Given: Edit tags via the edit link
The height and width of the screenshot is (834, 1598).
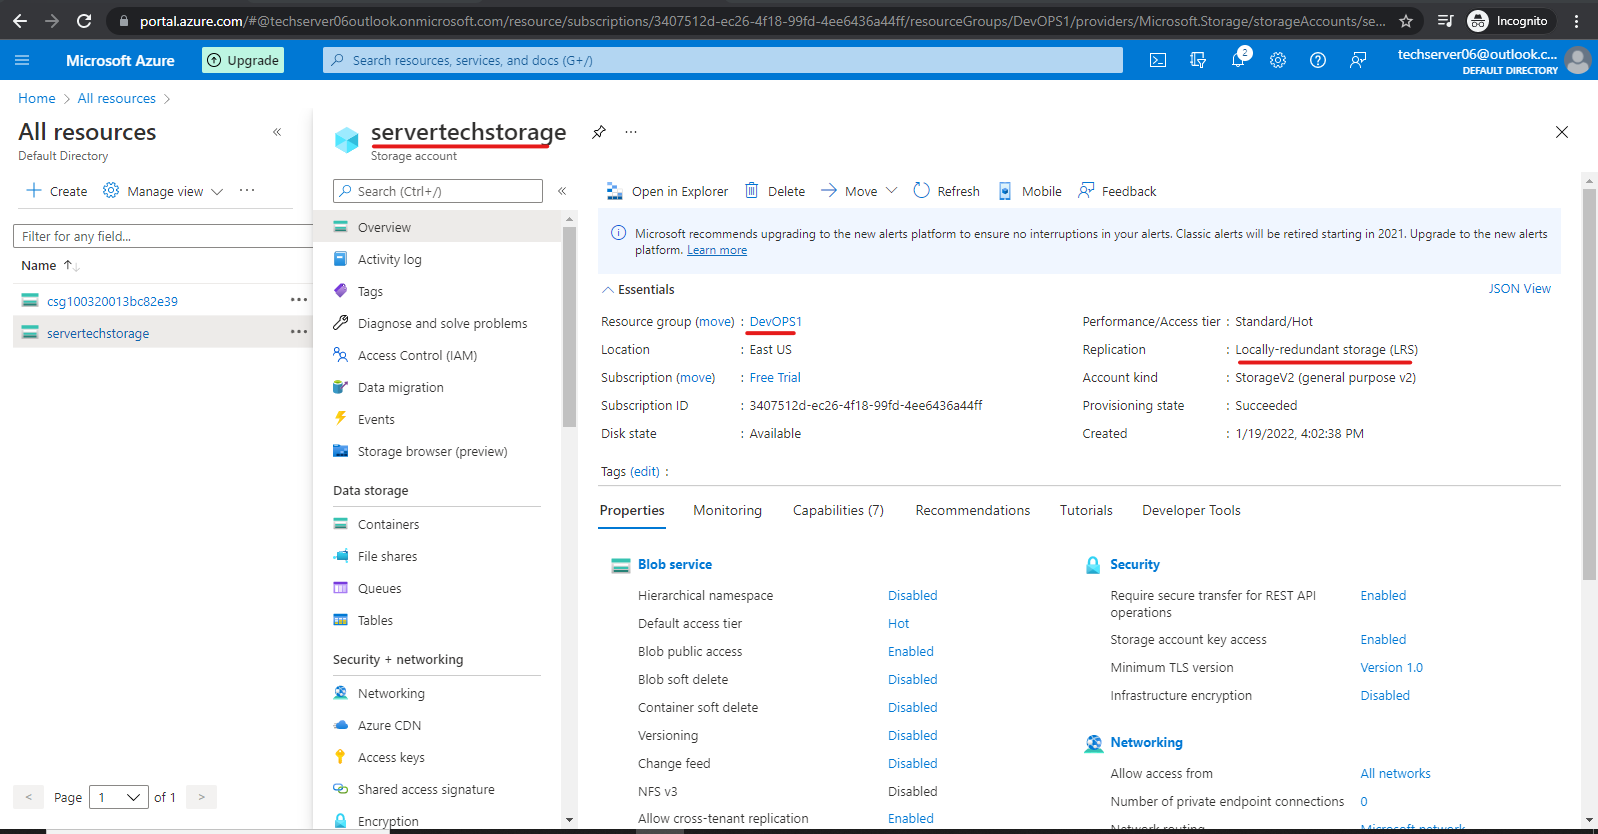Looking at the screenshot, I should tap(645, 471).
